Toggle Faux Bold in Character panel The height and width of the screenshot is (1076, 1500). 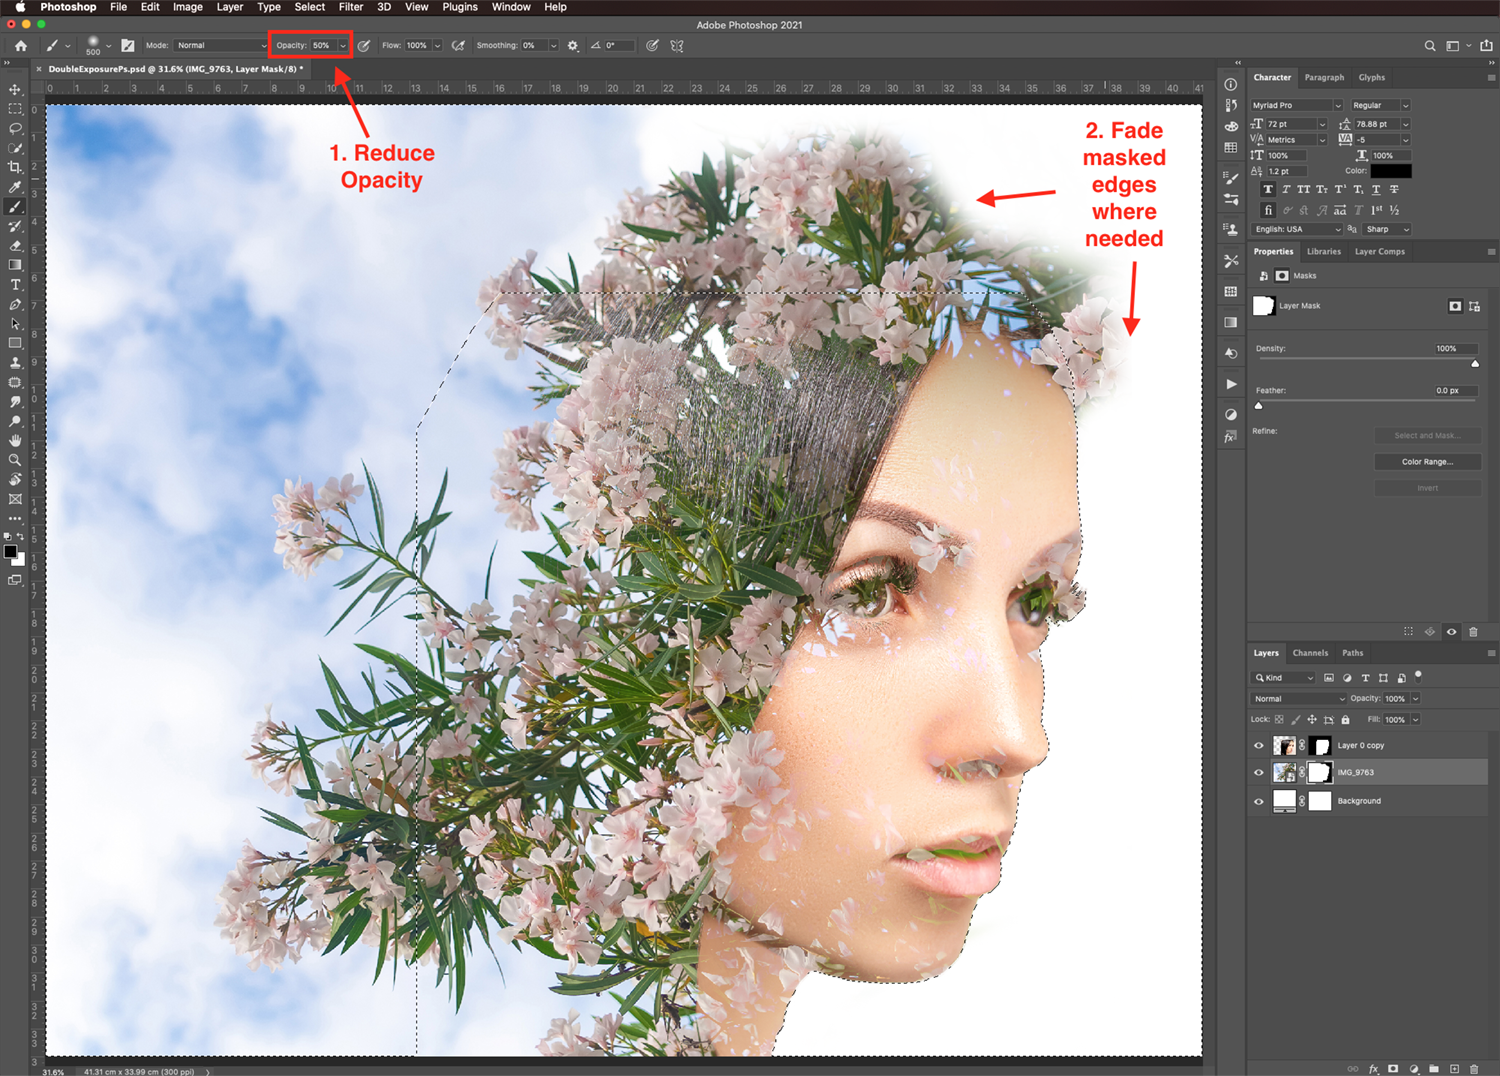[1268, 190]
